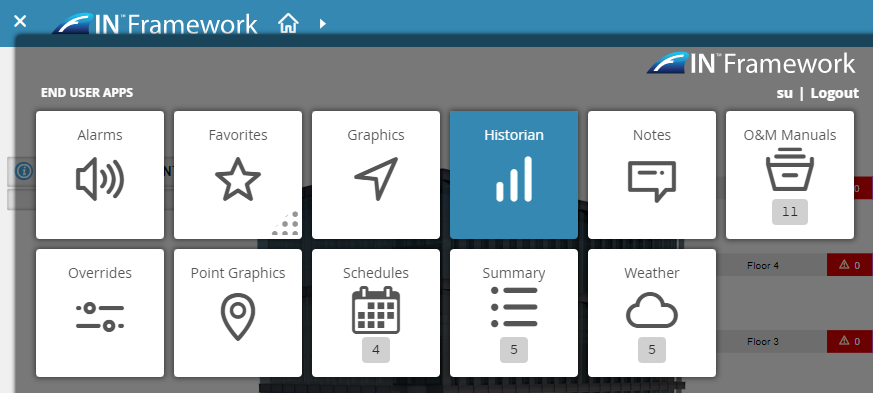Open the Overrides sliders tile

(100, 313)
